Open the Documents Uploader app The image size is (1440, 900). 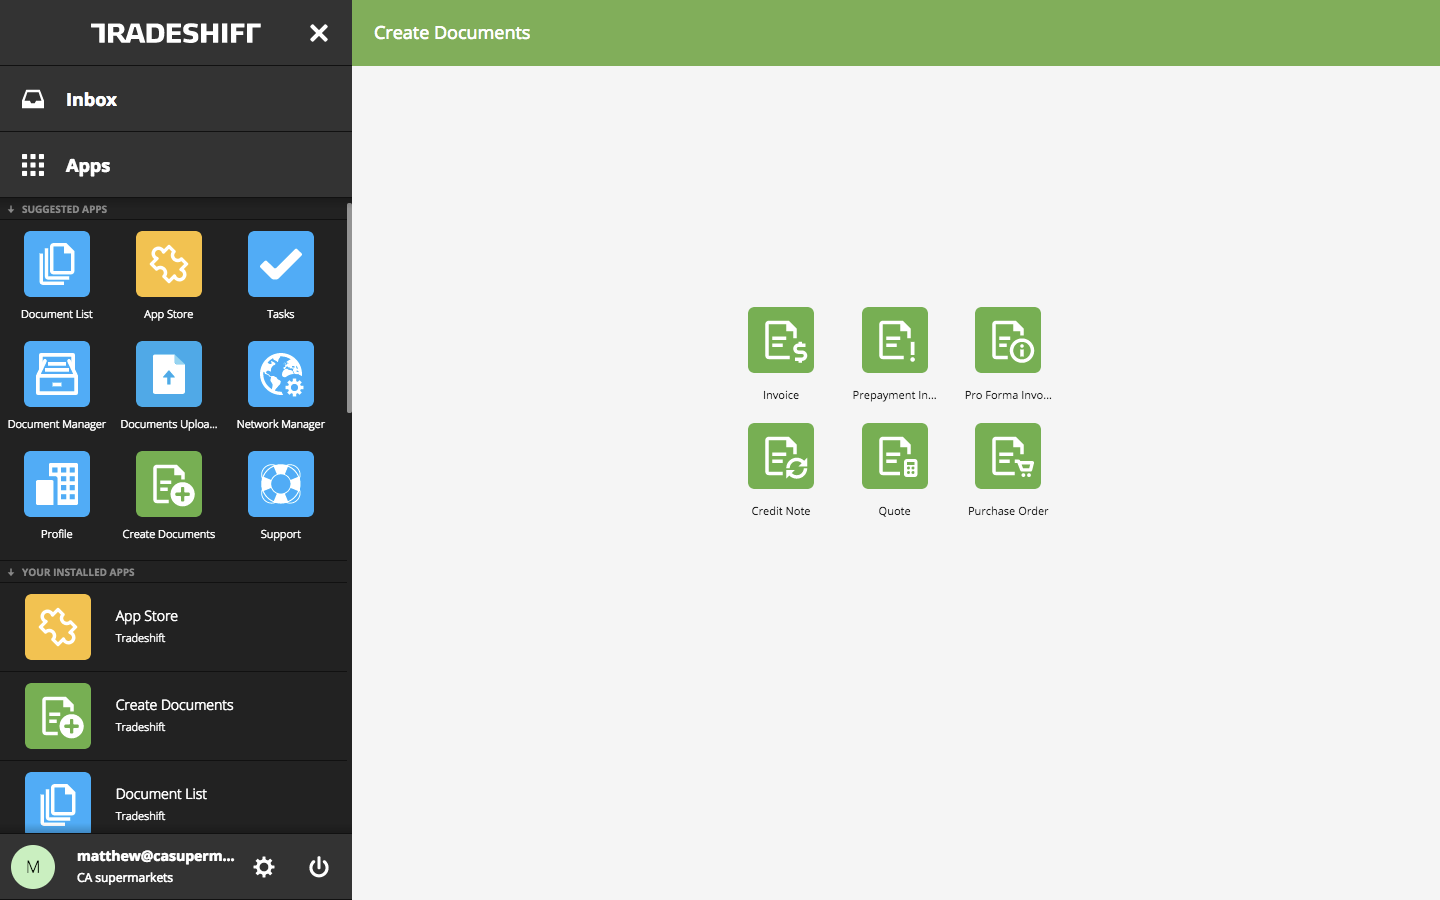coord(168,375)
